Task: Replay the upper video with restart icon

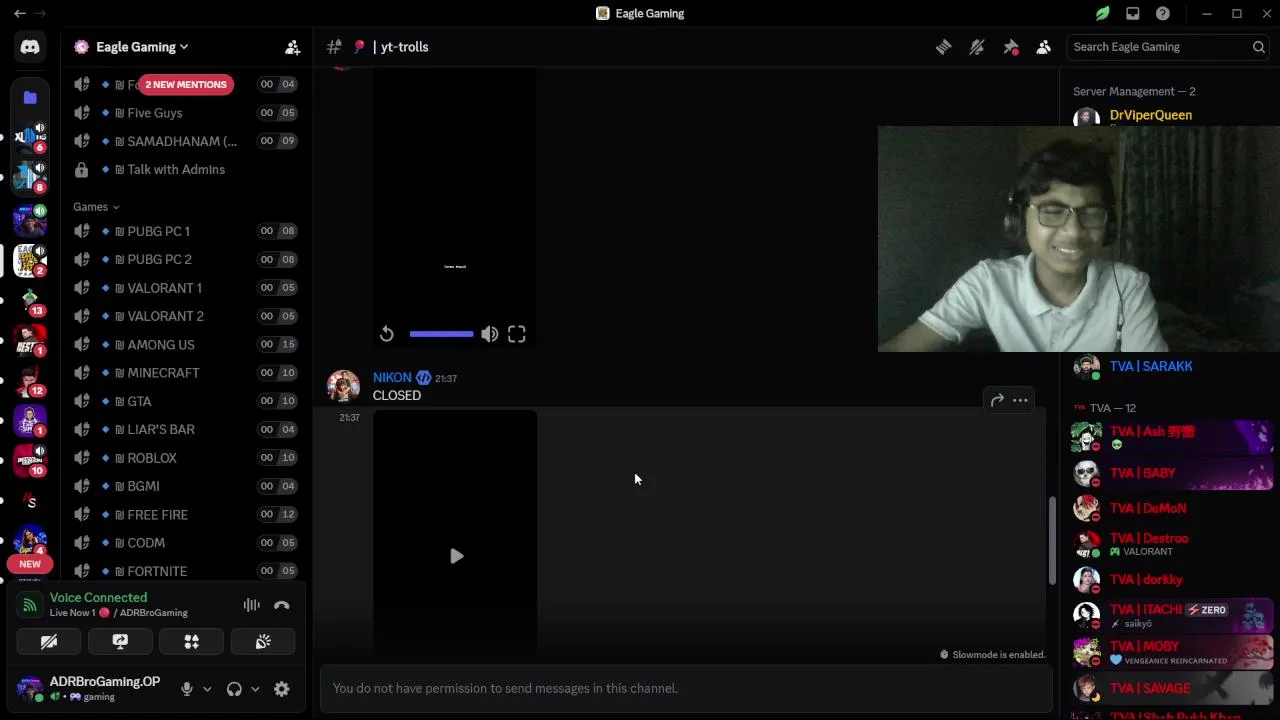Action: tap(387, 334)
